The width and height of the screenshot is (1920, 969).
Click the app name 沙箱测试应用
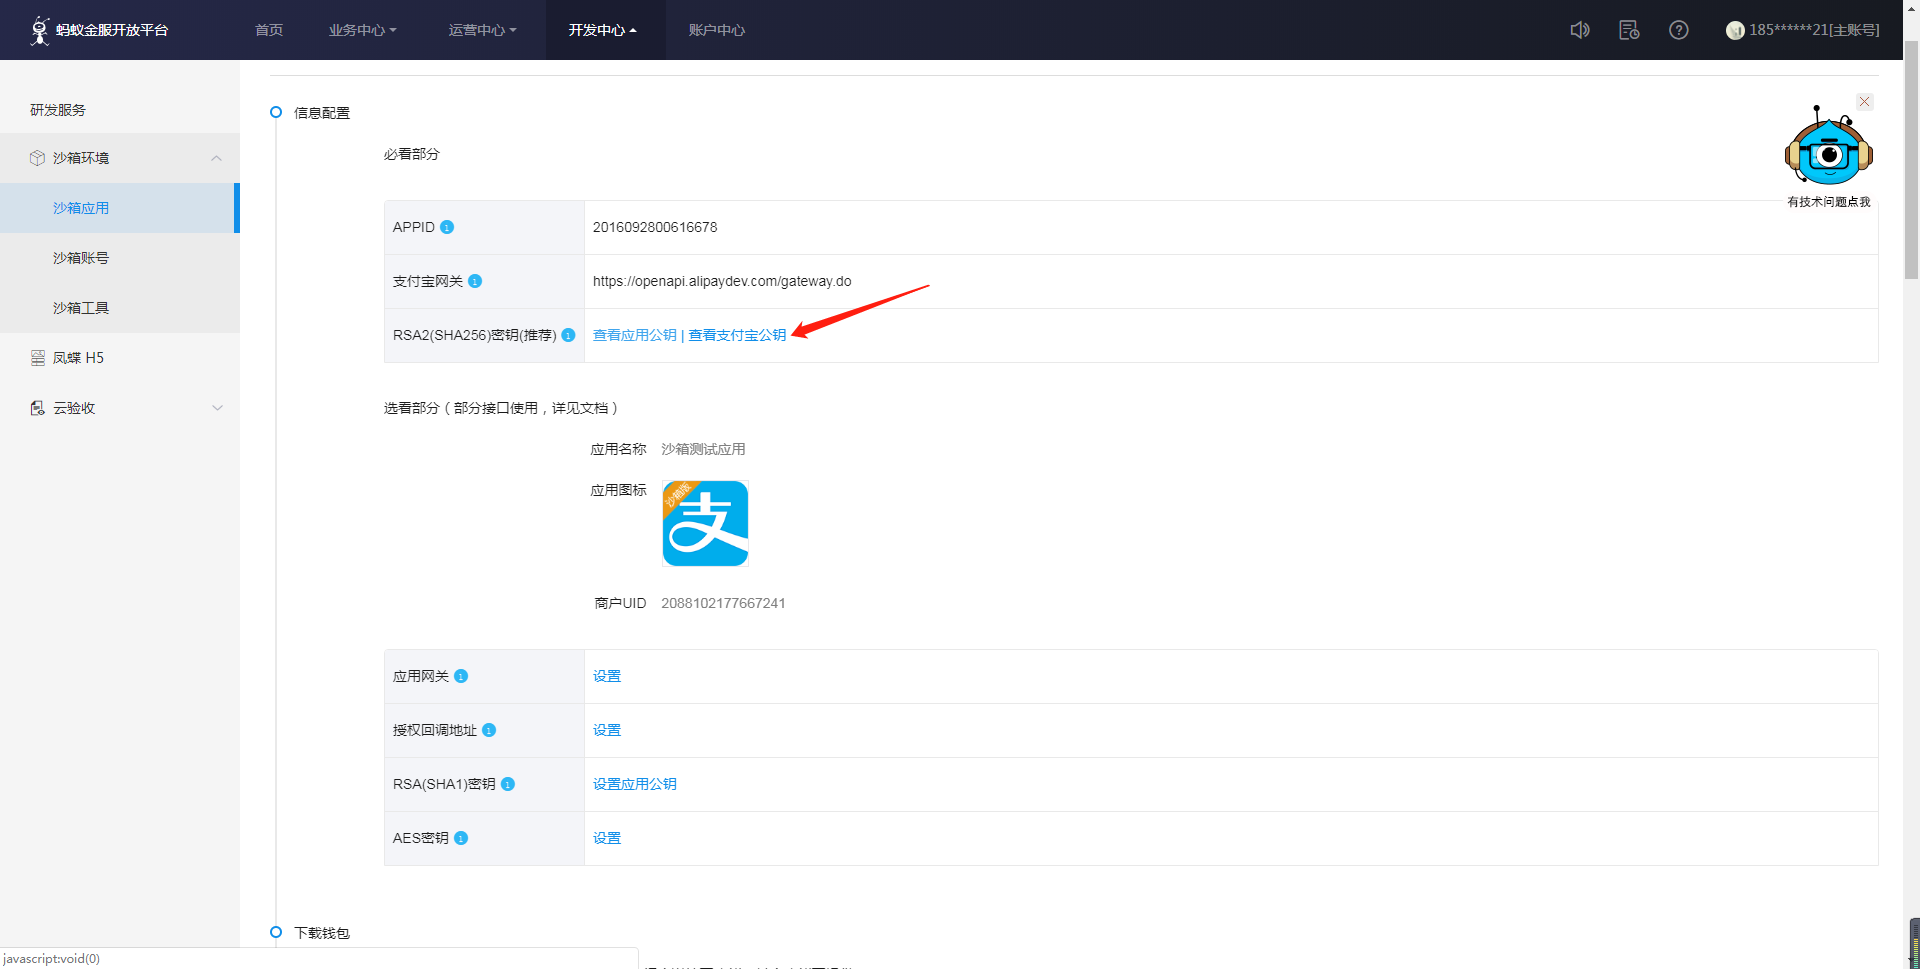tap(703, 449)
